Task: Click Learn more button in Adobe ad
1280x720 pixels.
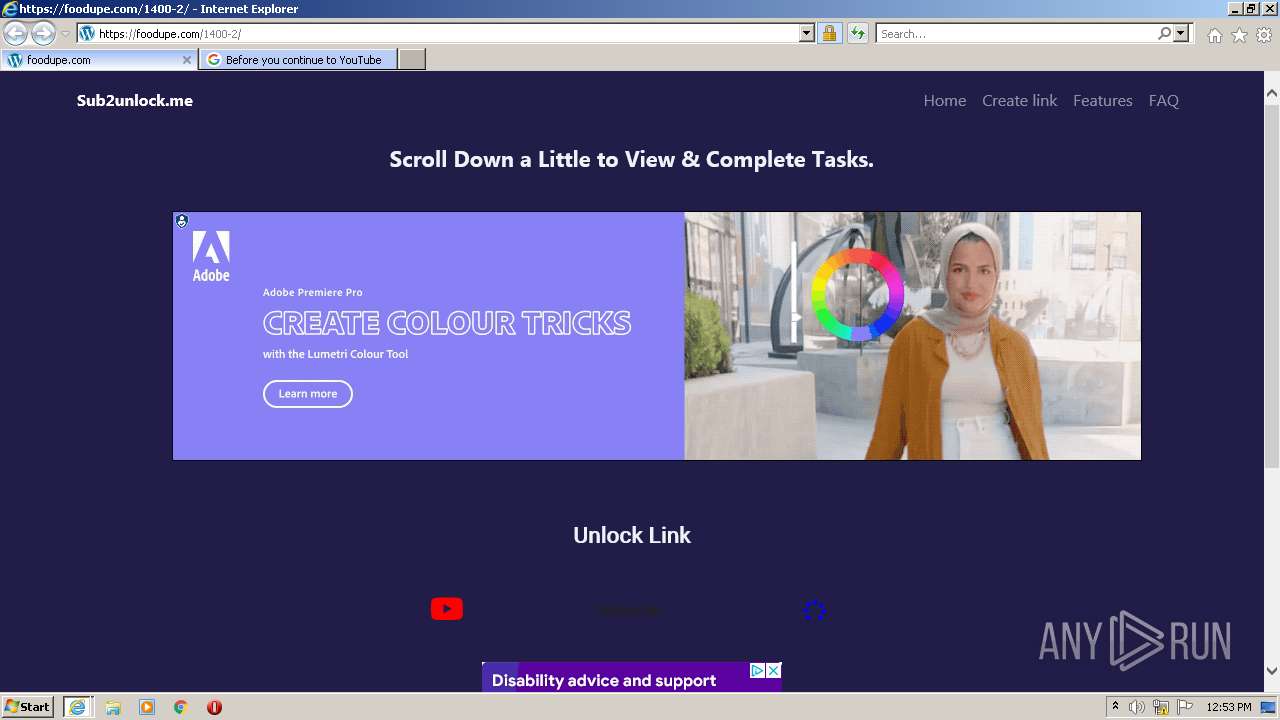Action: tap(308, 394)
